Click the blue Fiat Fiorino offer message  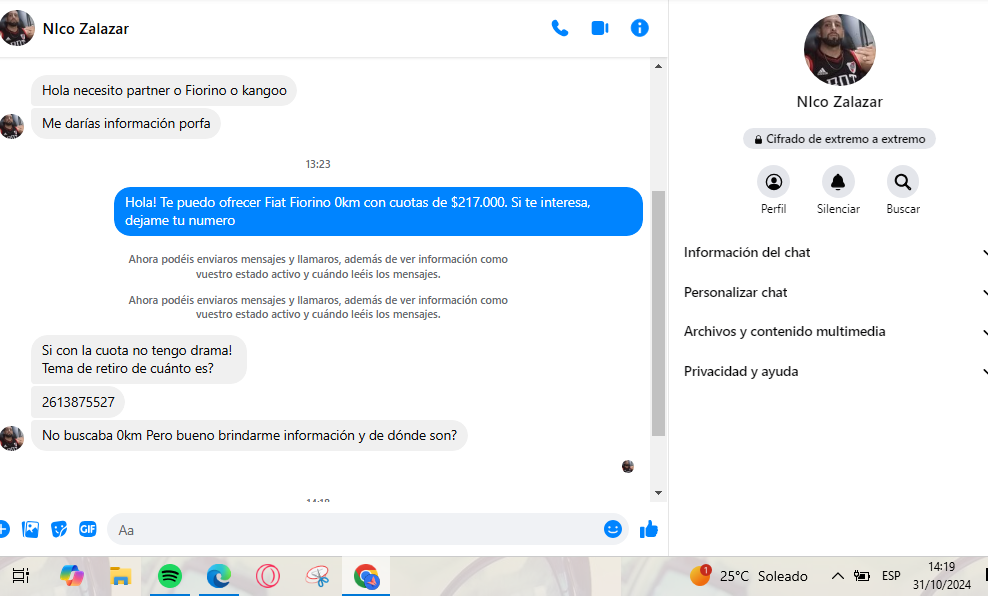[378, 212]
